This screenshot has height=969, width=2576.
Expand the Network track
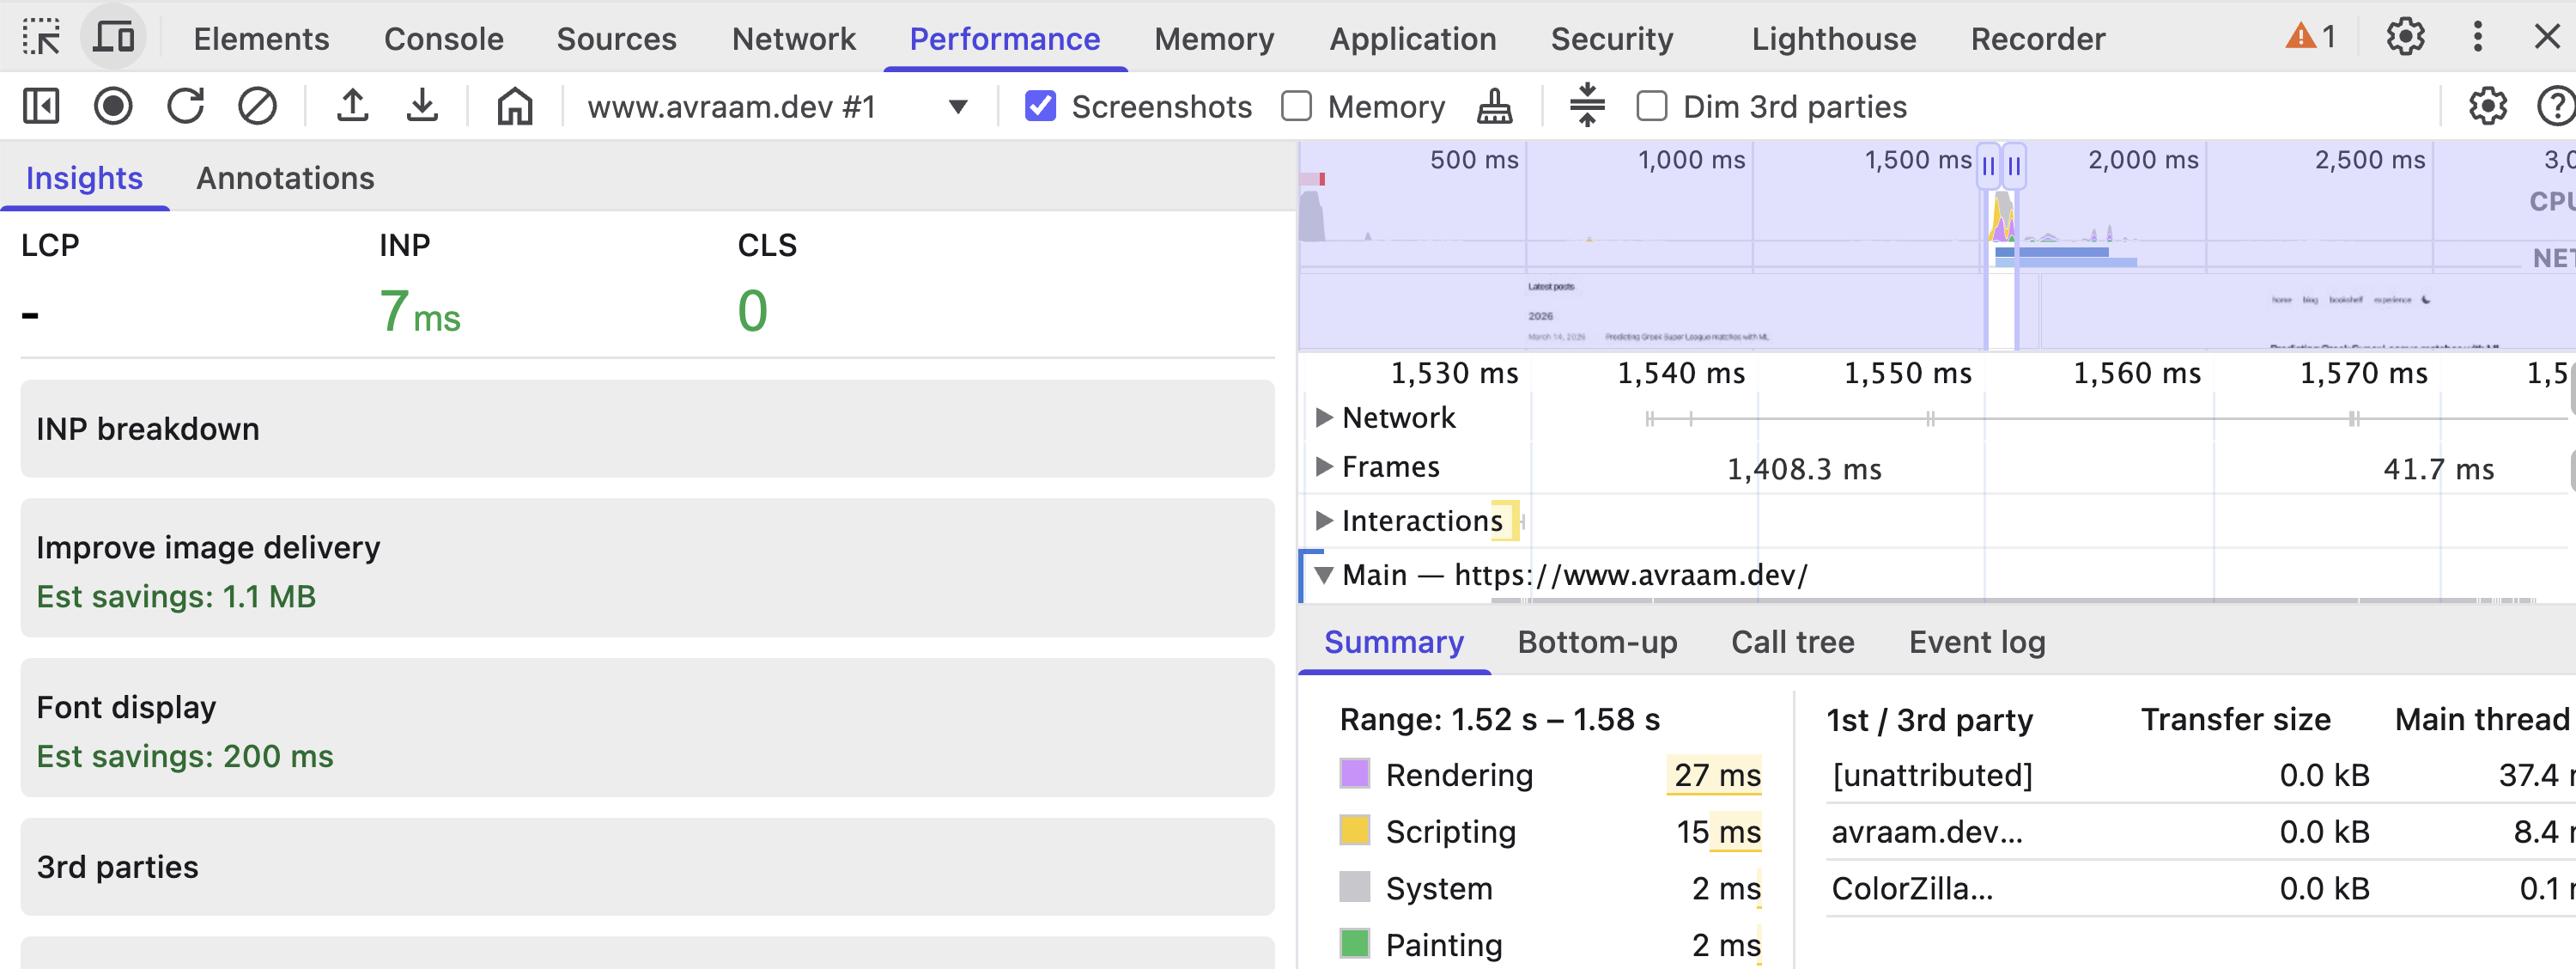1325,417
